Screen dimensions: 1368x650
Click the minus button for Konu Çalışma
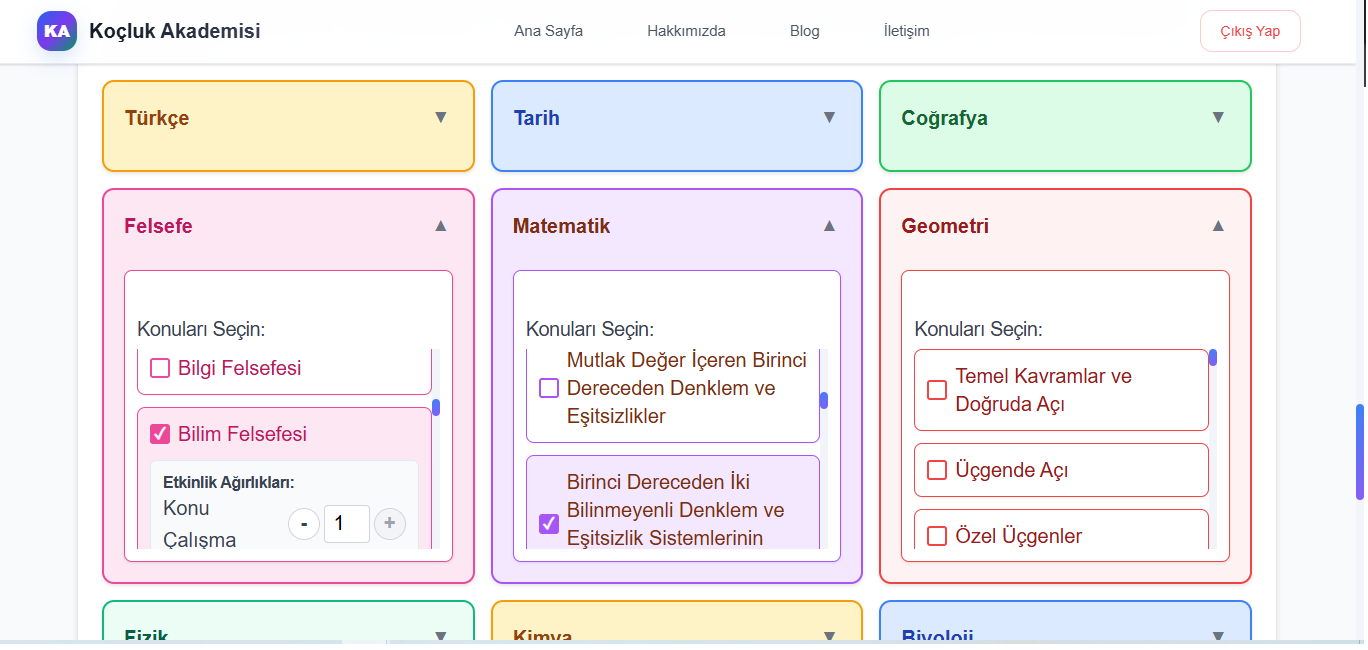click(304, 524)
